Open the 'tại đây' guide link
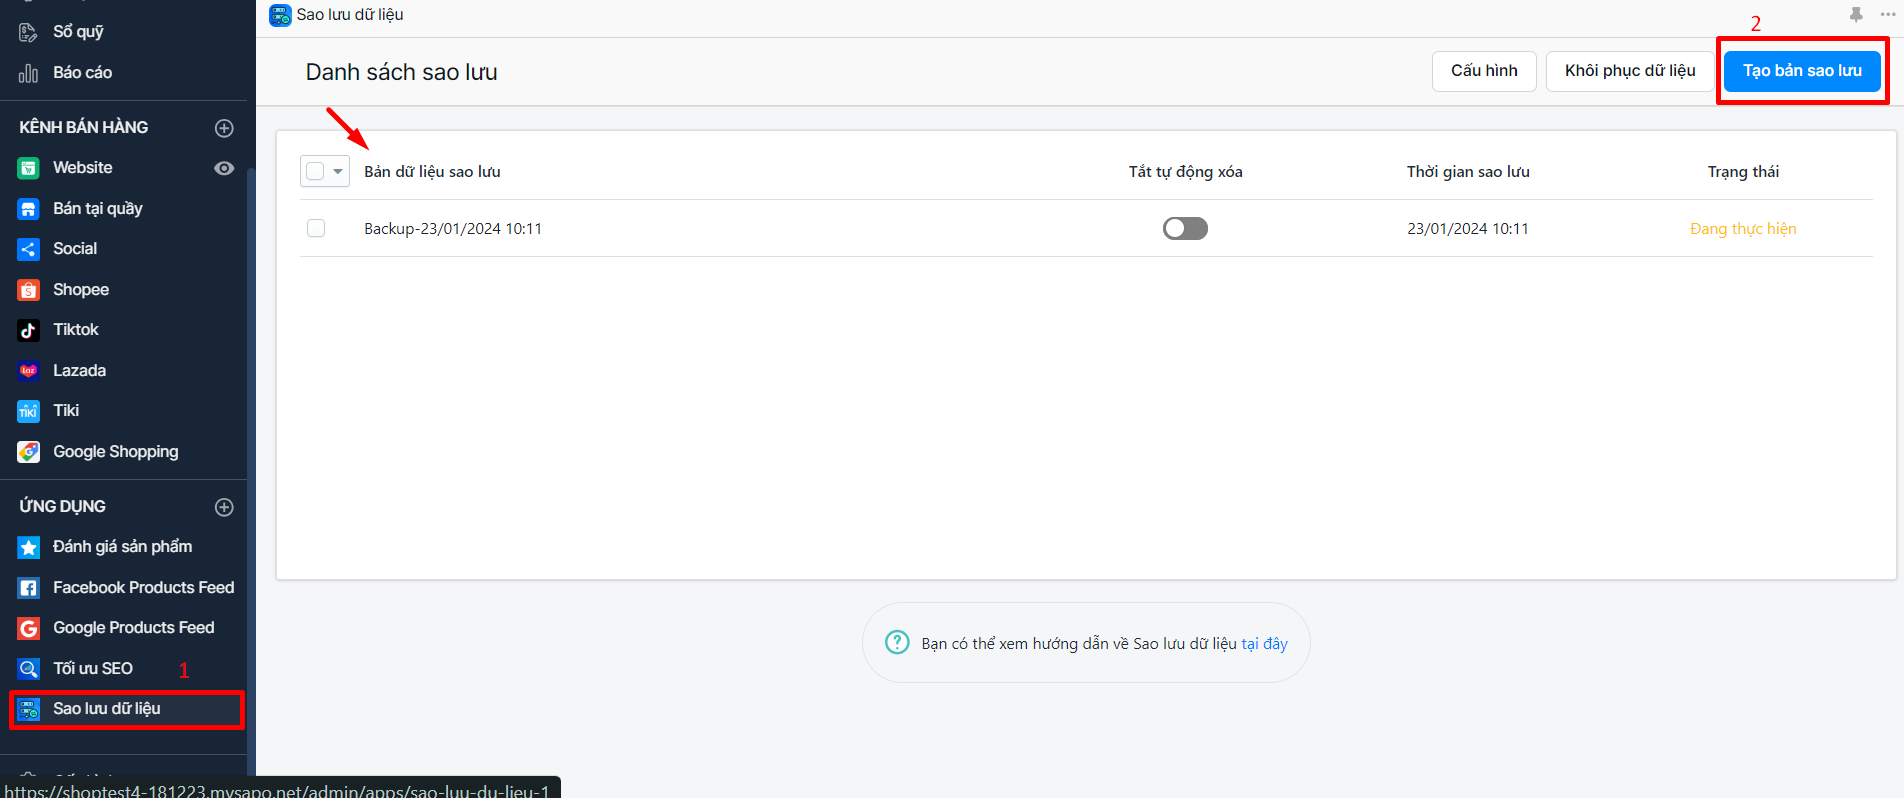The image size is (1904, 798). point(1264,644)
